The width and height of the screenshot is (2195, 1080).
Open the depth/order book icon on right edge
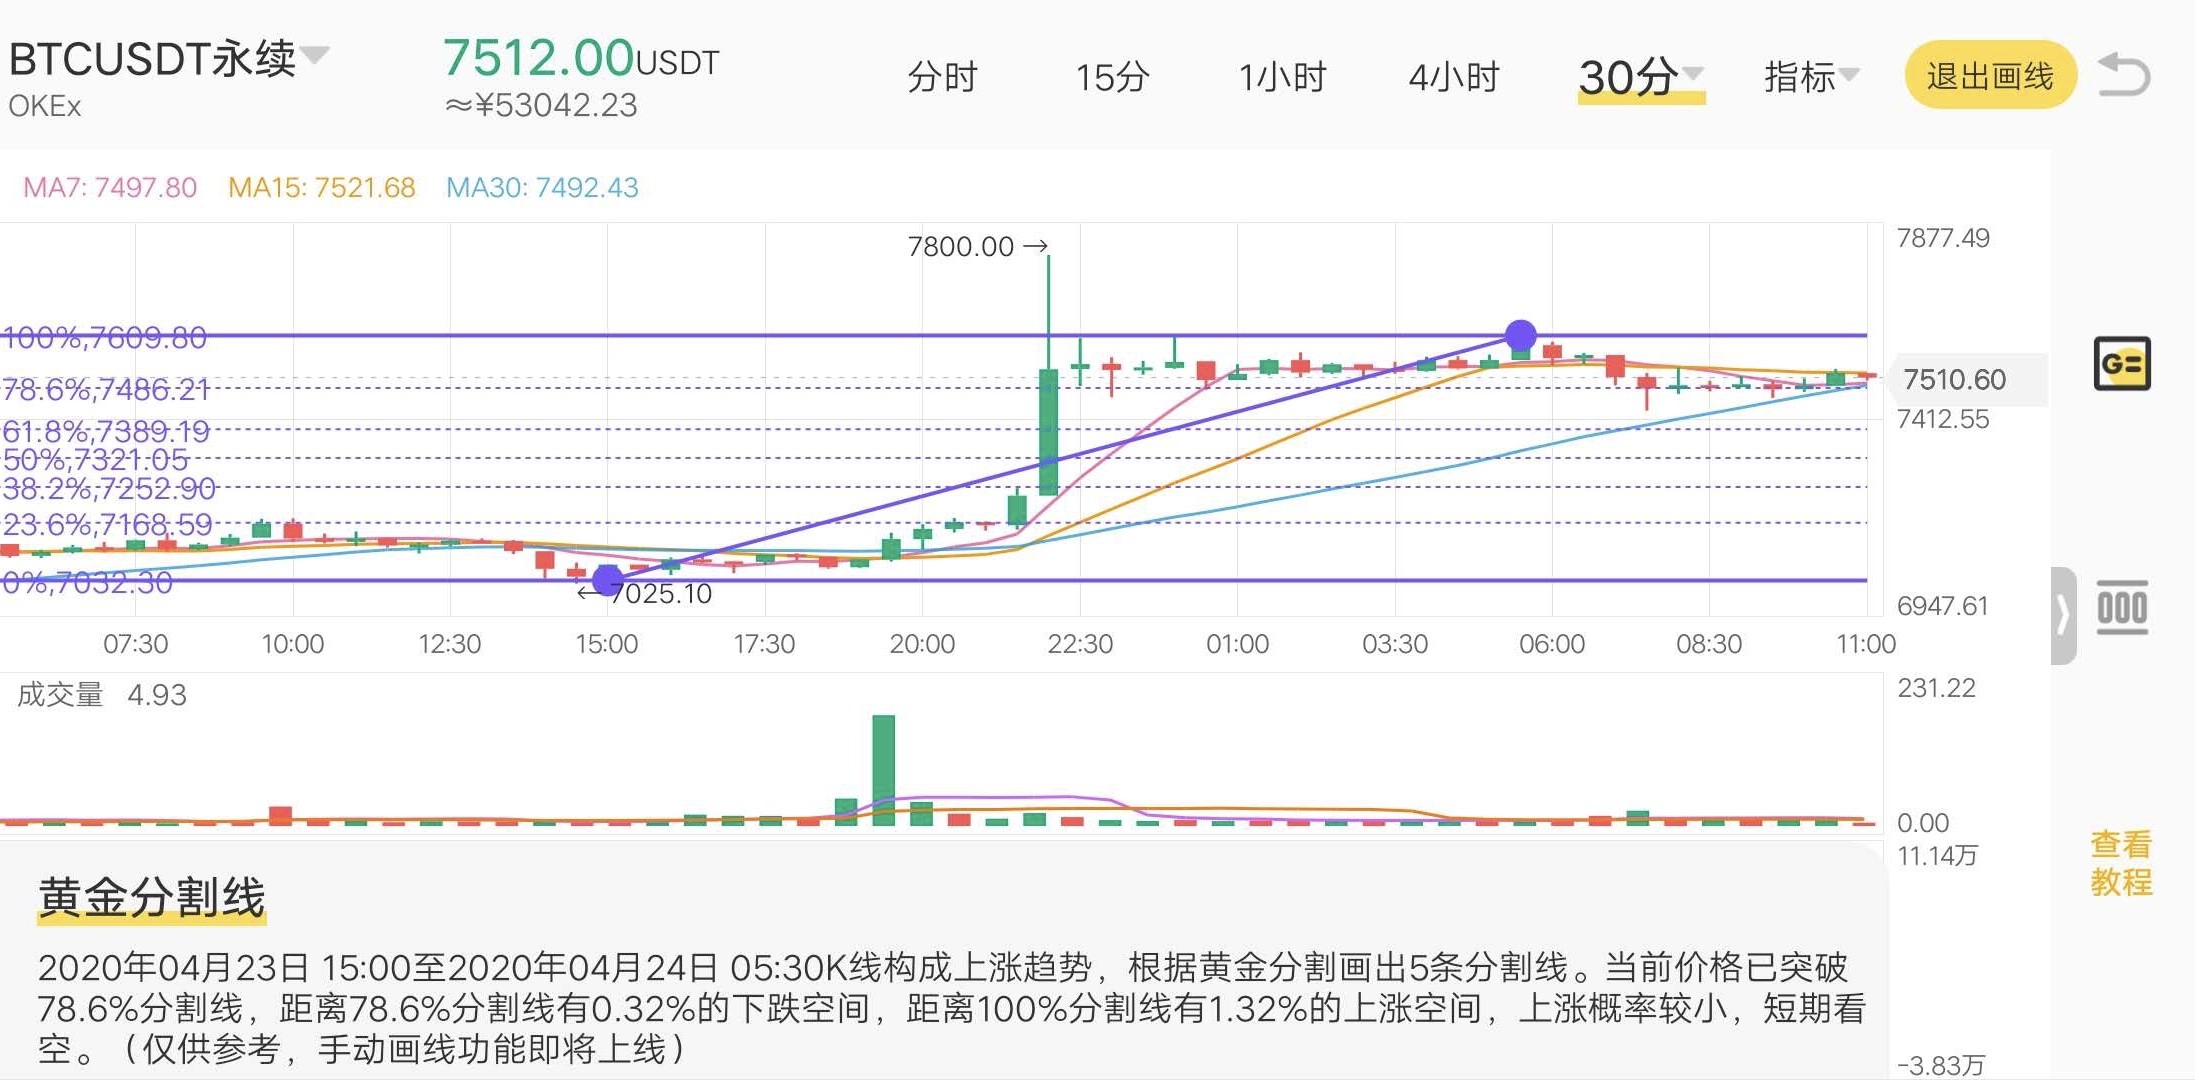(x=2124, y=607)
